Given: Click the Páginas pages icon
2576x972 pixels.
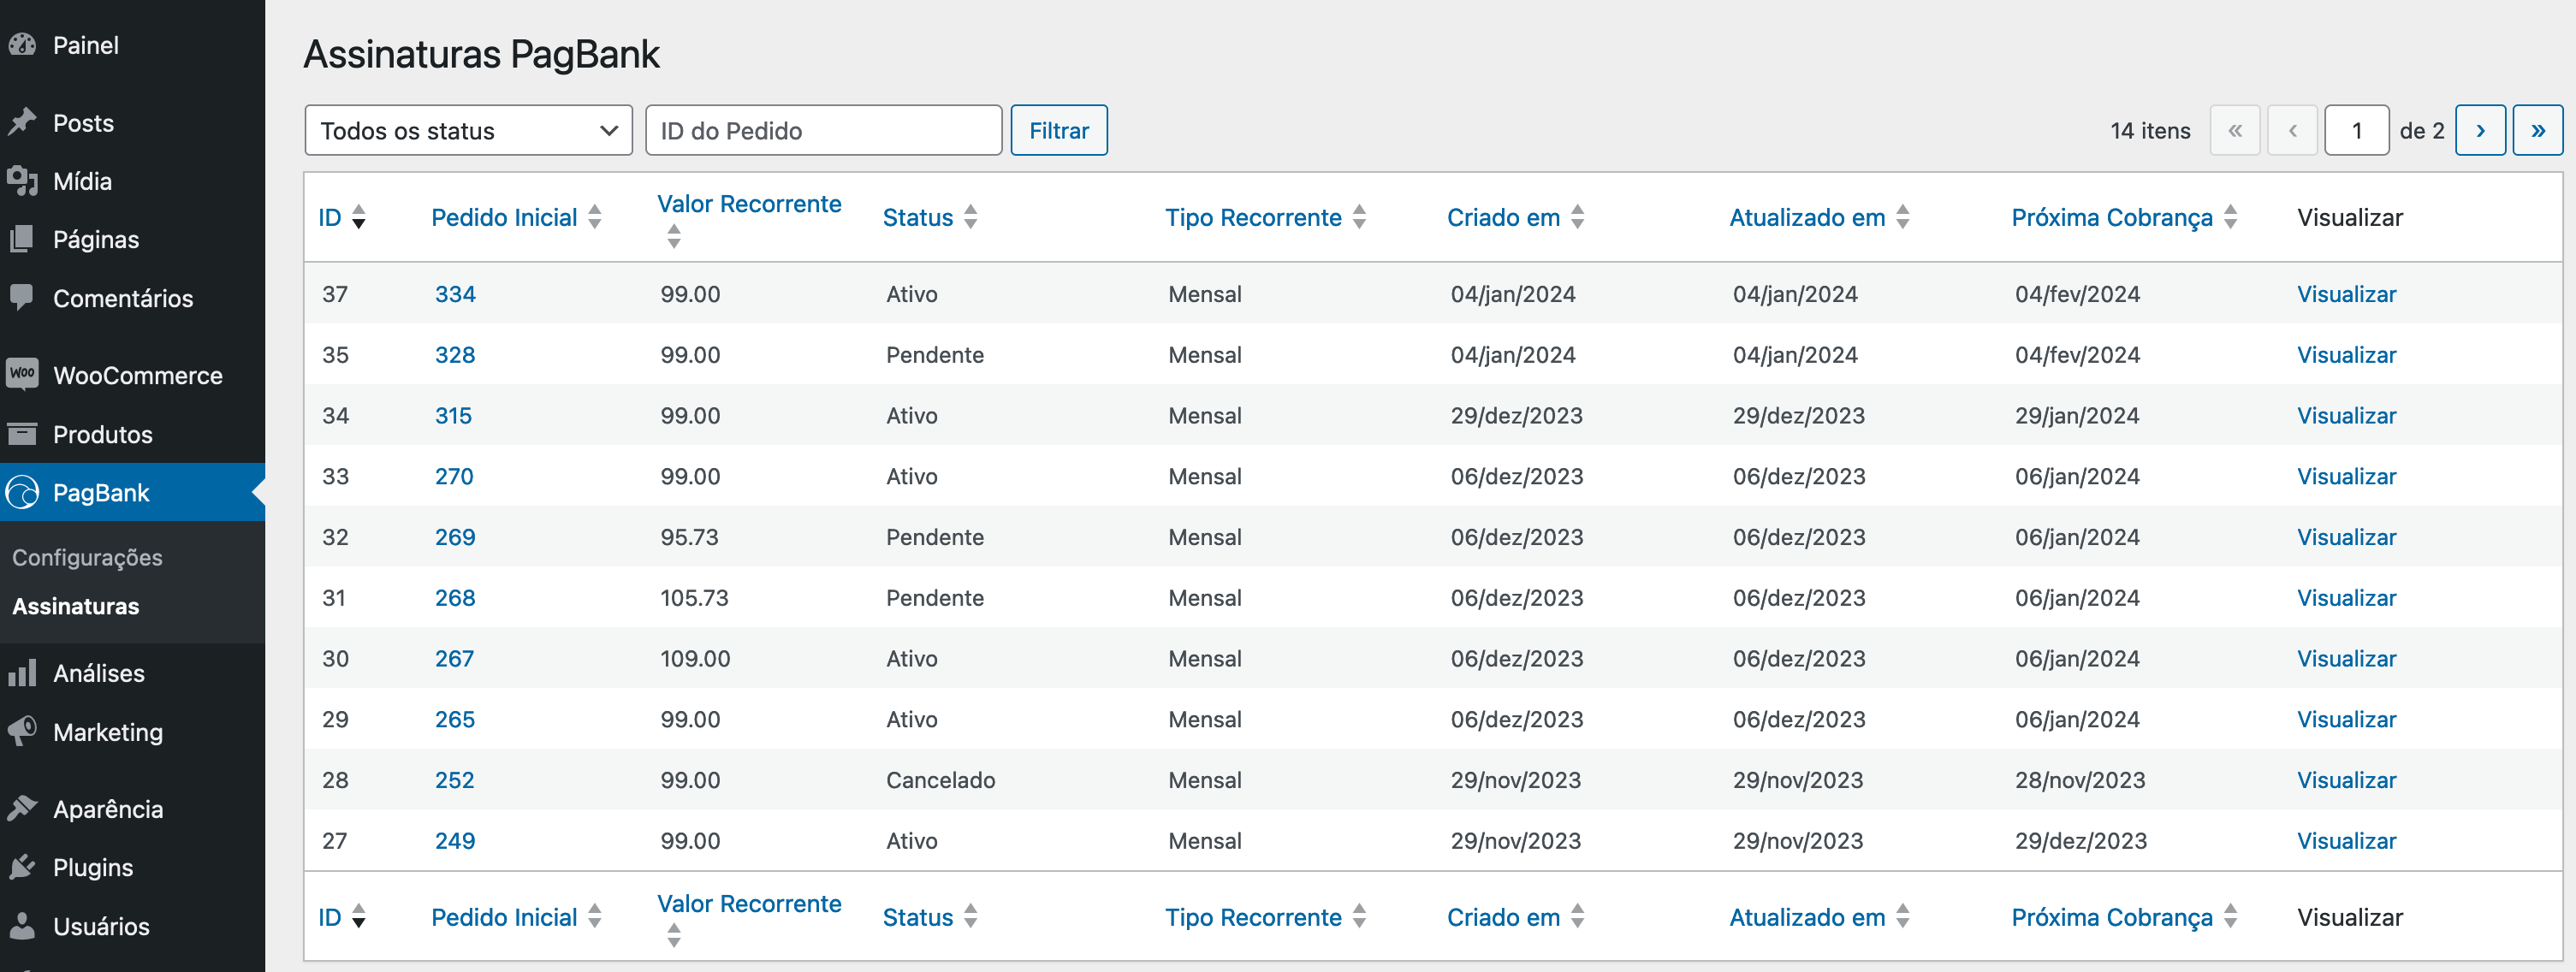Looking at the screenshot, I should (x=22, y=239).
